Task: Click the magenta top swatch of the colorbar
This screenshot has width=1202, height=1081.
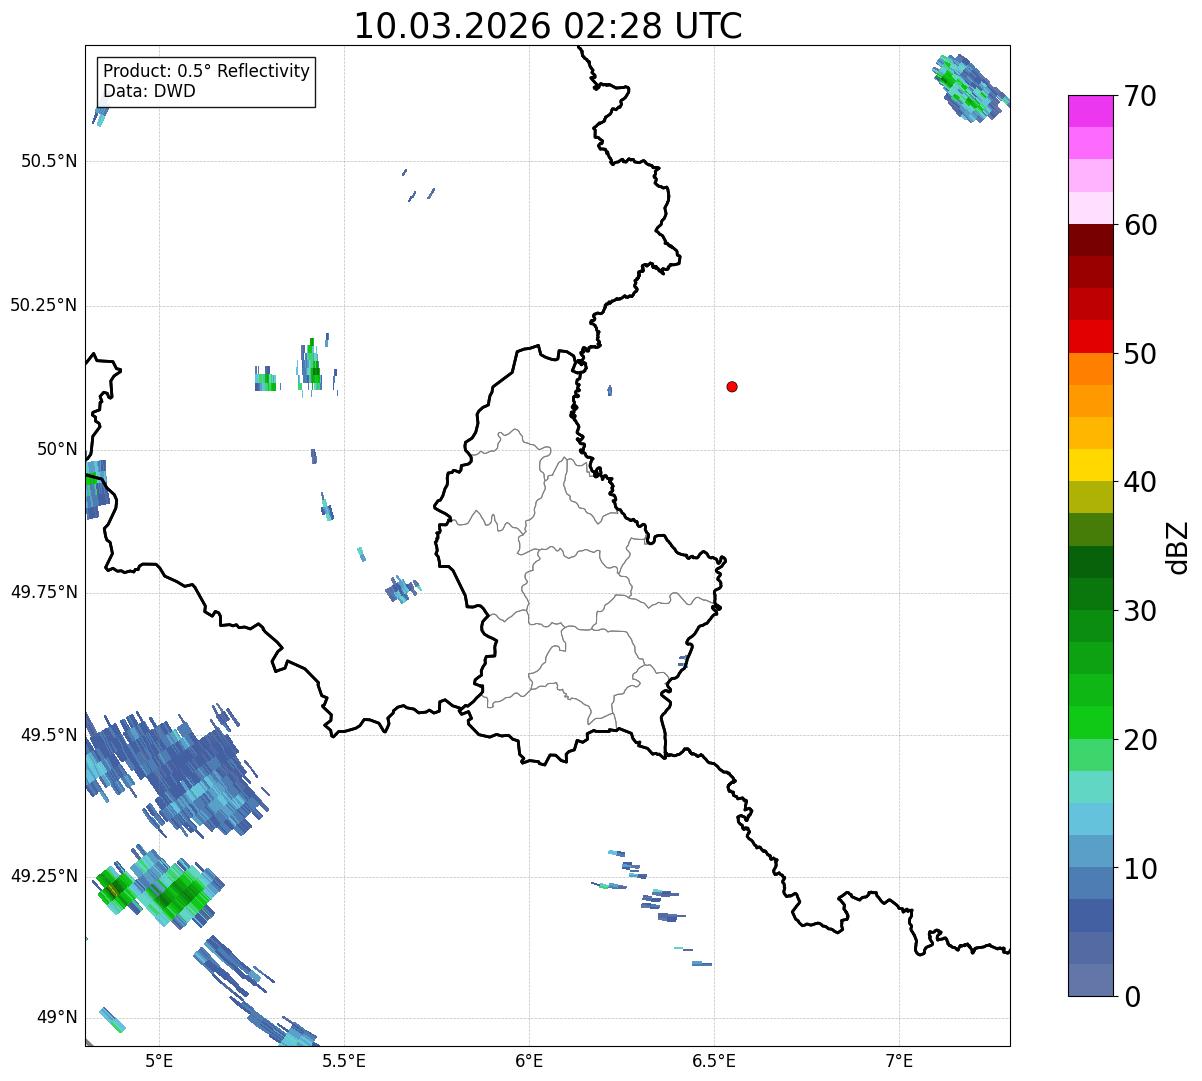Action: (1091, 111)
